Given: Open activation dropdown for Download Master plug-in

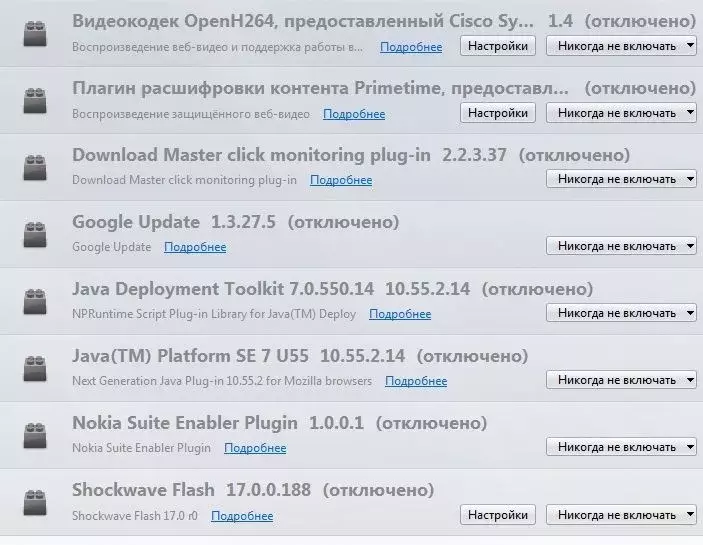Looking at the screenshot, I should (621, 179).
